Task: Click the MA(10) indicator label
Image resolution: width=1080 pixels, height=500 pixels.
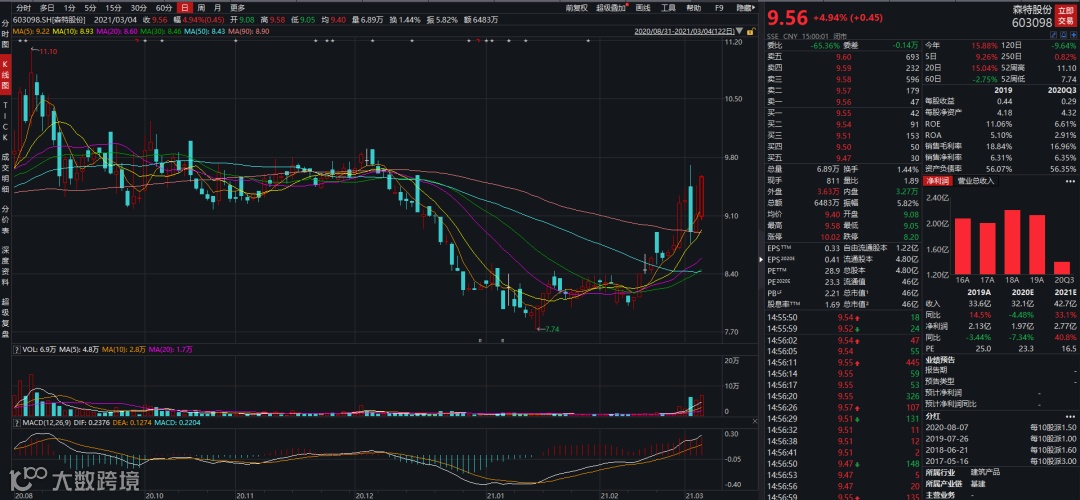Action: [75, 32]
